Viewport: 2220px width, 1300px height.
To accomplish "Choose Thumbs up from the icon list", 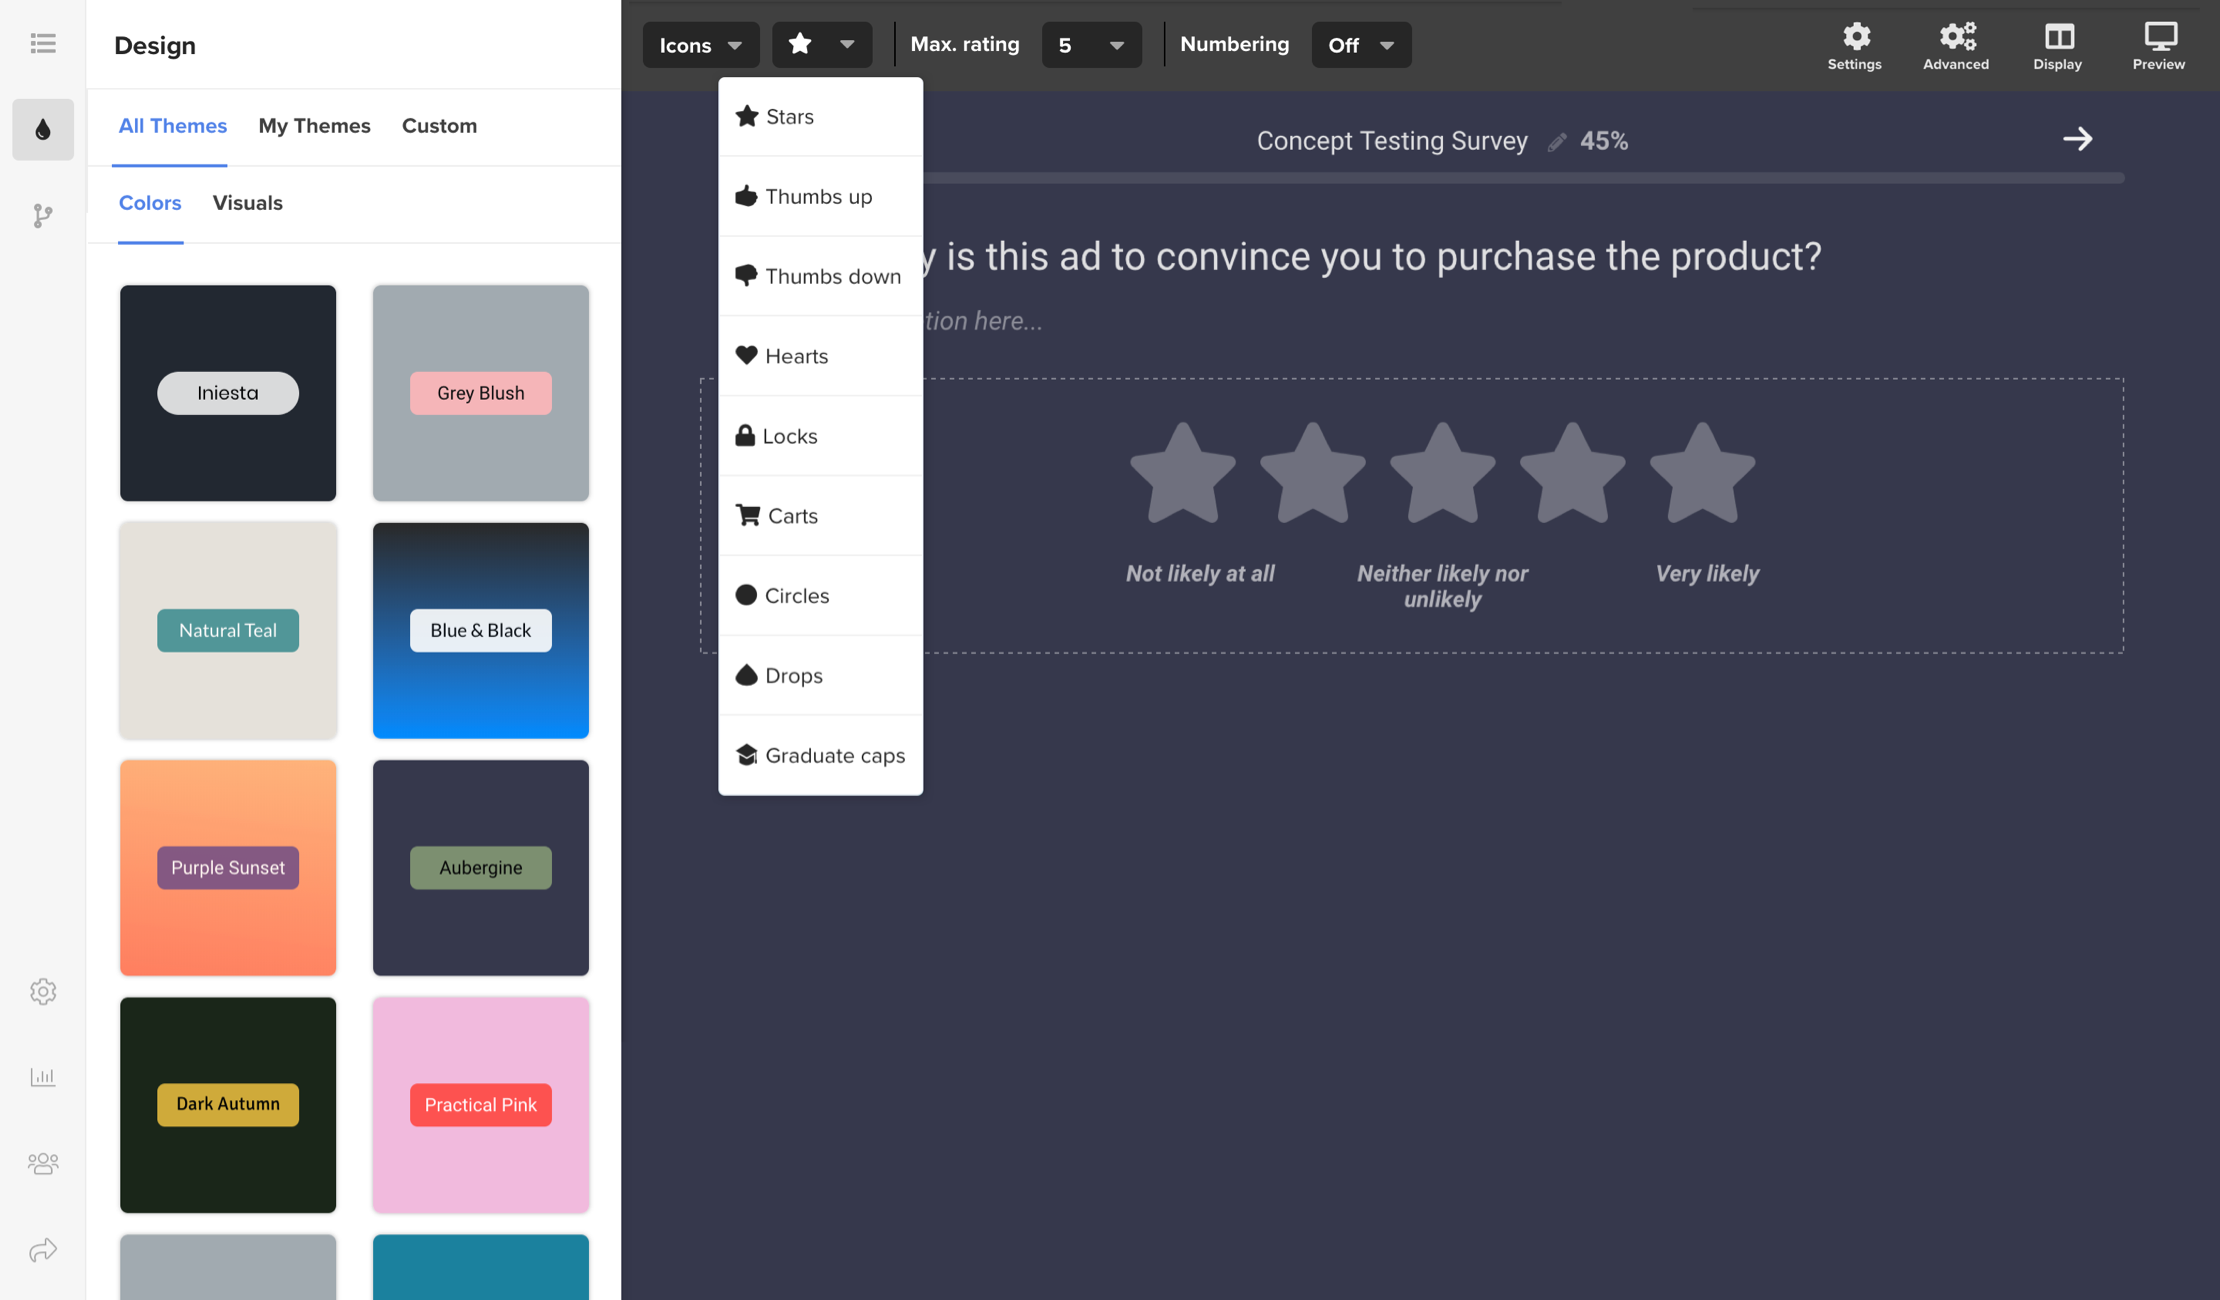I will (x=820, y=196).
